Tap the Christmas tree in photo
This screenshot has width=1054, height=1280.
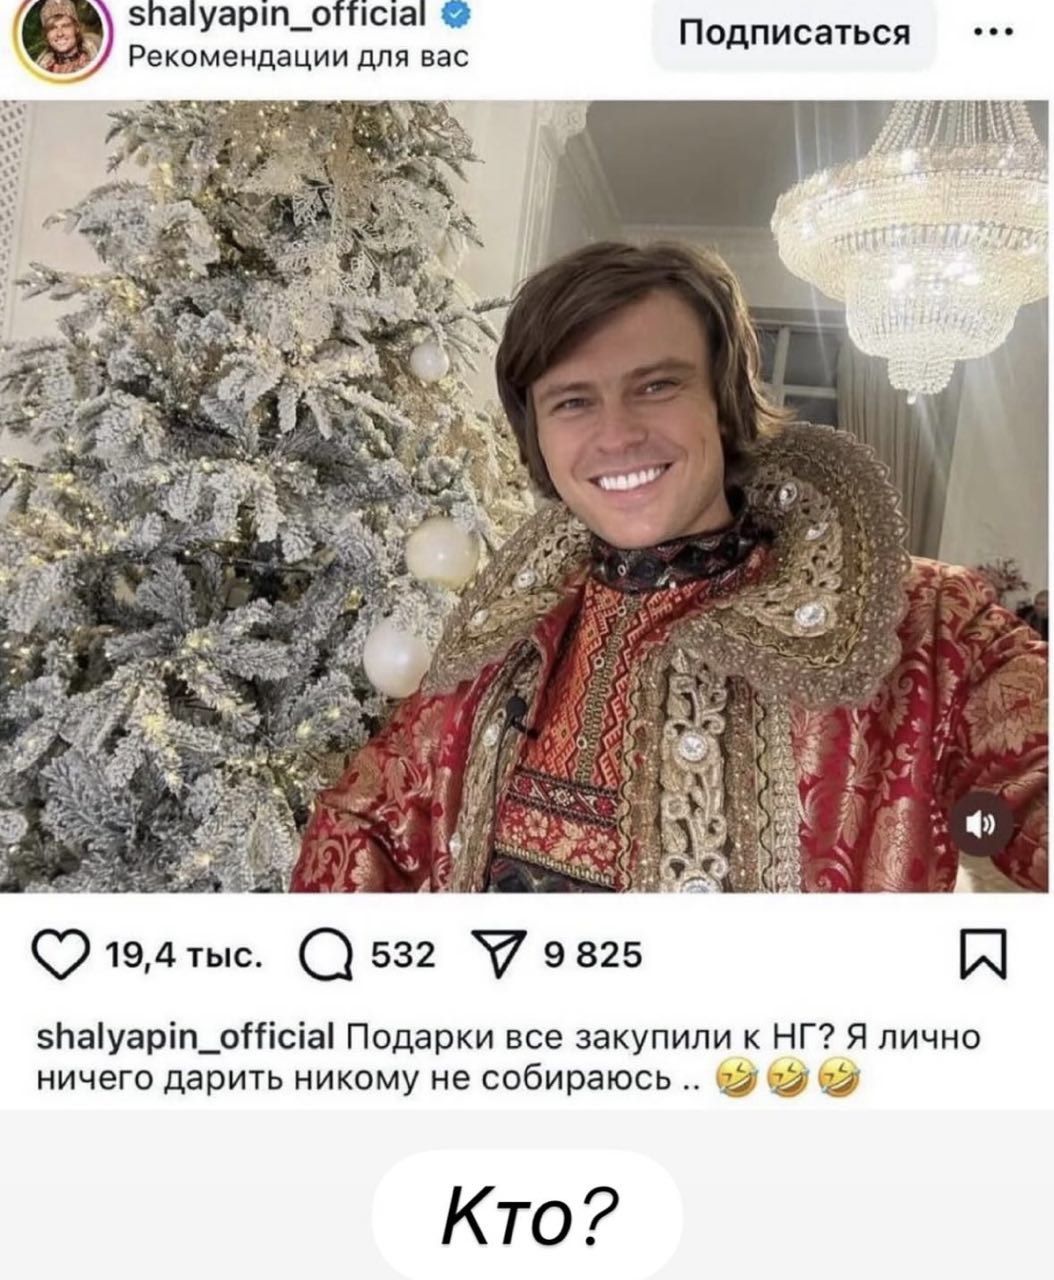[x=230, y=500]
